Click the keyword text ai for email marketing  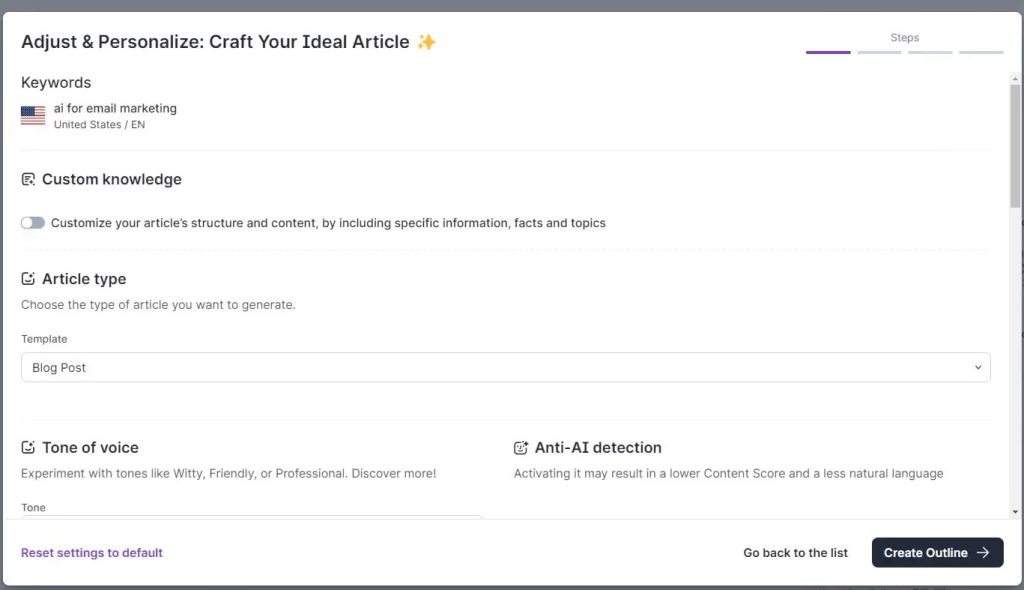(x=115, y=108)
